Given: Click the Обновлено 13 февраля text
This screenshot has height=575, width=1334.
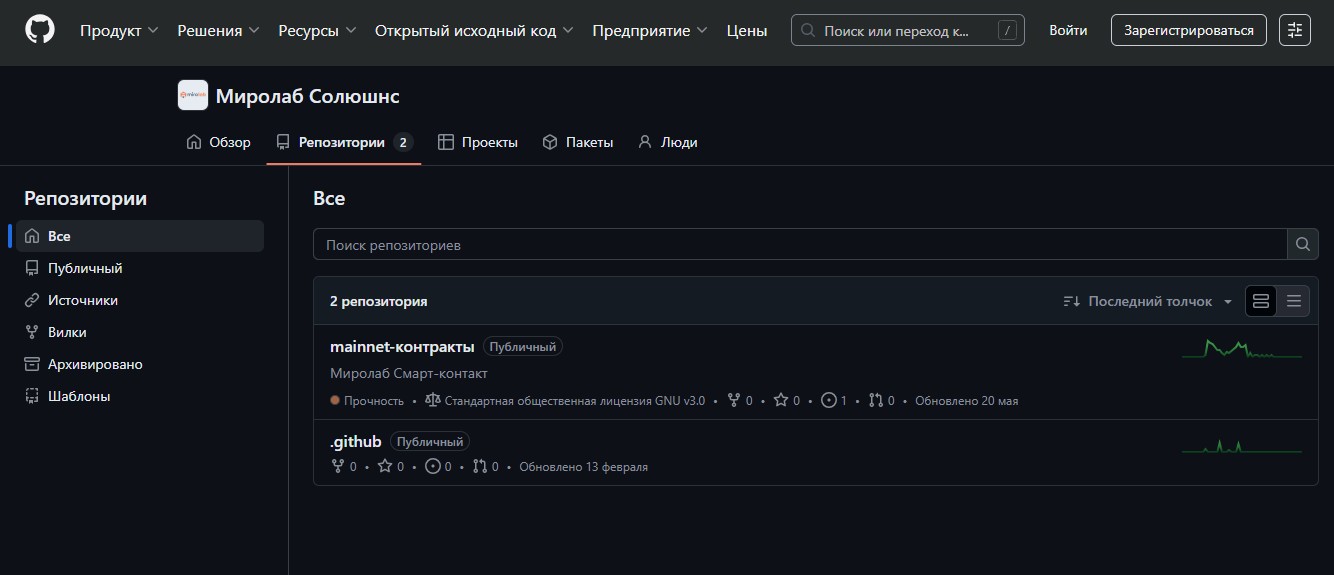Looking at the screenshot, I should tap(584, 466).
